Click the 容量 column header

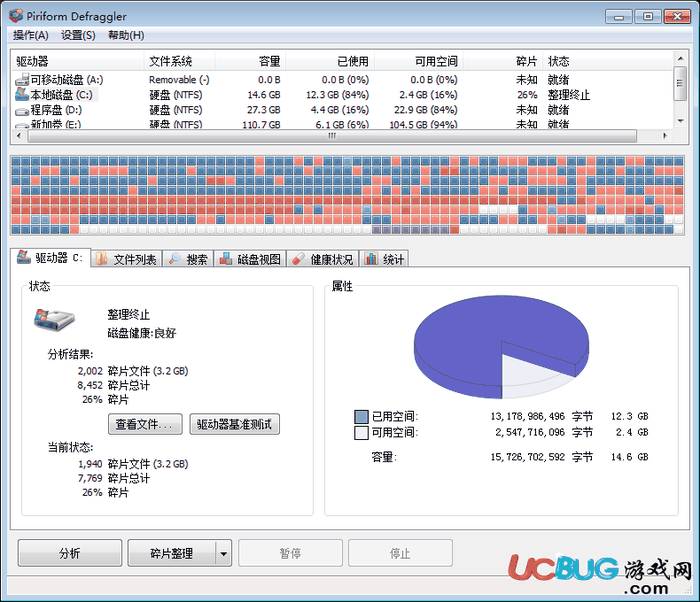250,61
